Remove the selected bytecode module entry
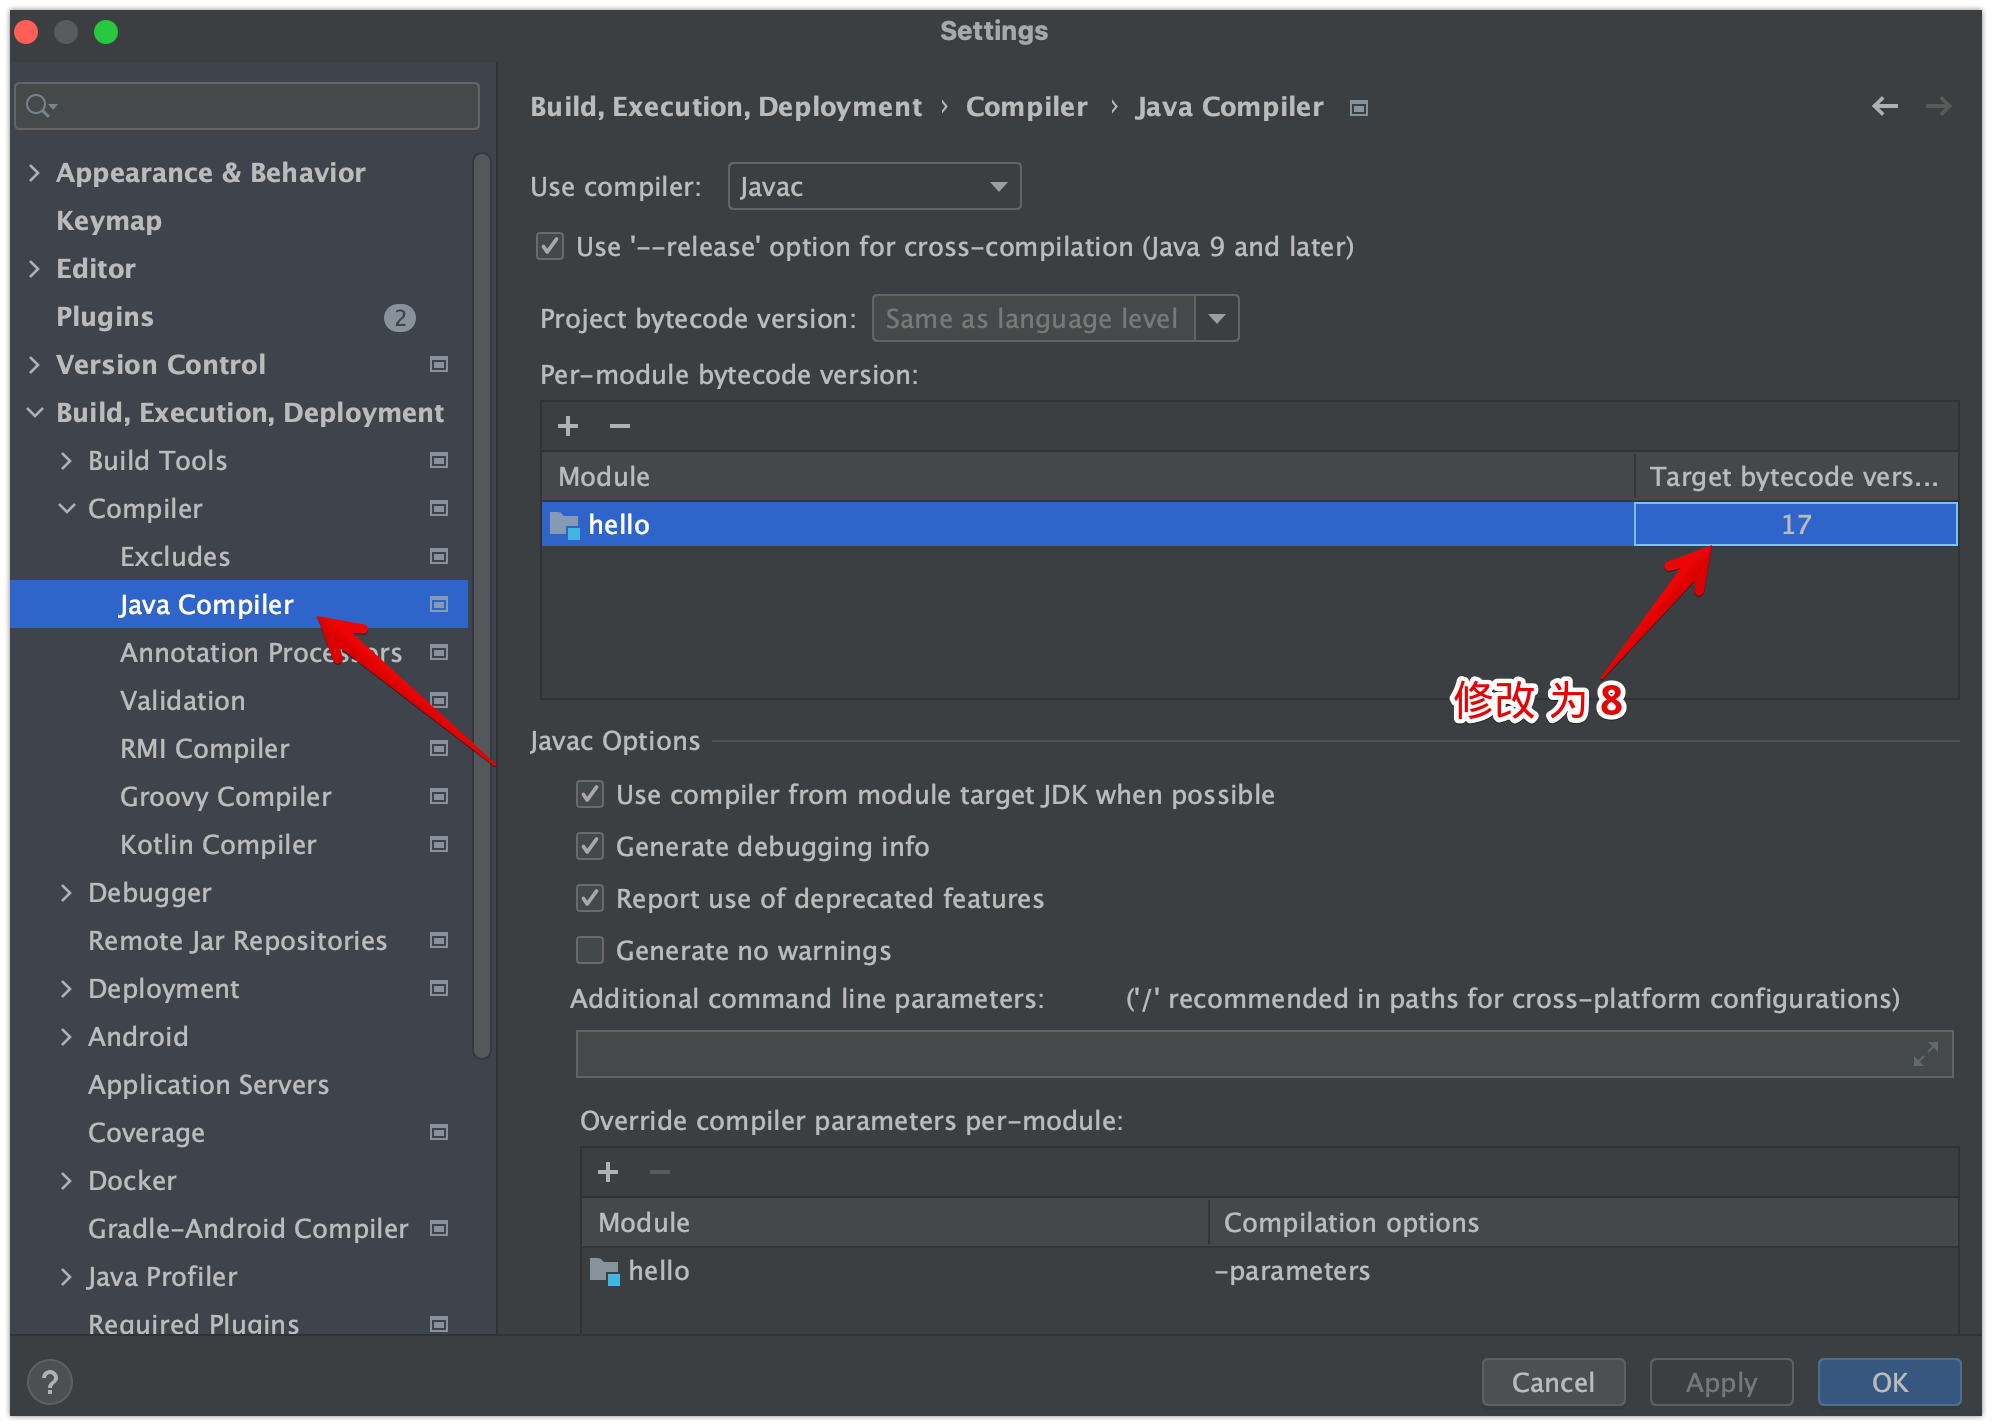Viewport: 1992px width, 1426px height. 620,426
